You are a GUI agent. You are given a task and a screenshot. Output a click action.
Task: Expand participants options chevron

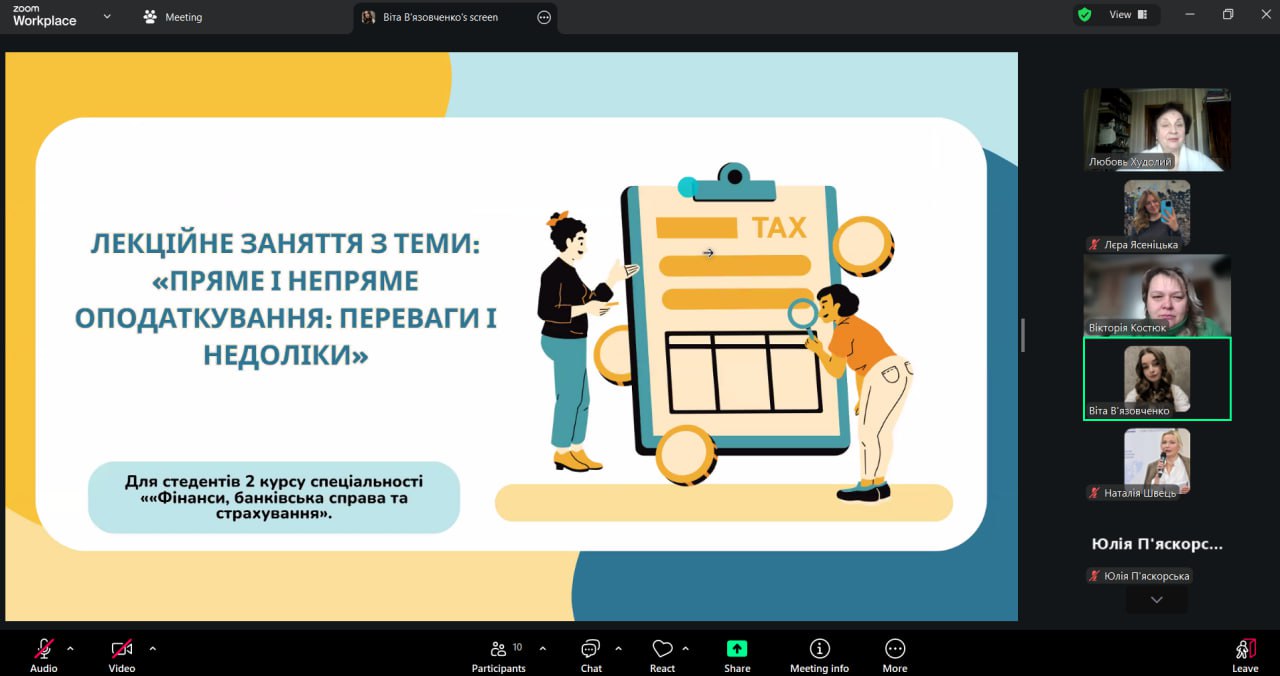point(543,648)
